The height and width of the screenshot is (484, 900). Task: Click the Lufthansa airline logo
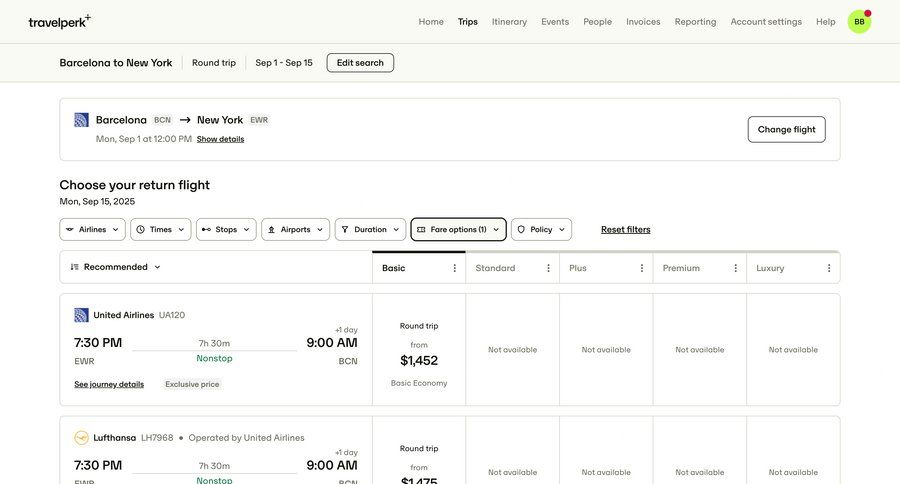[81, 438]
